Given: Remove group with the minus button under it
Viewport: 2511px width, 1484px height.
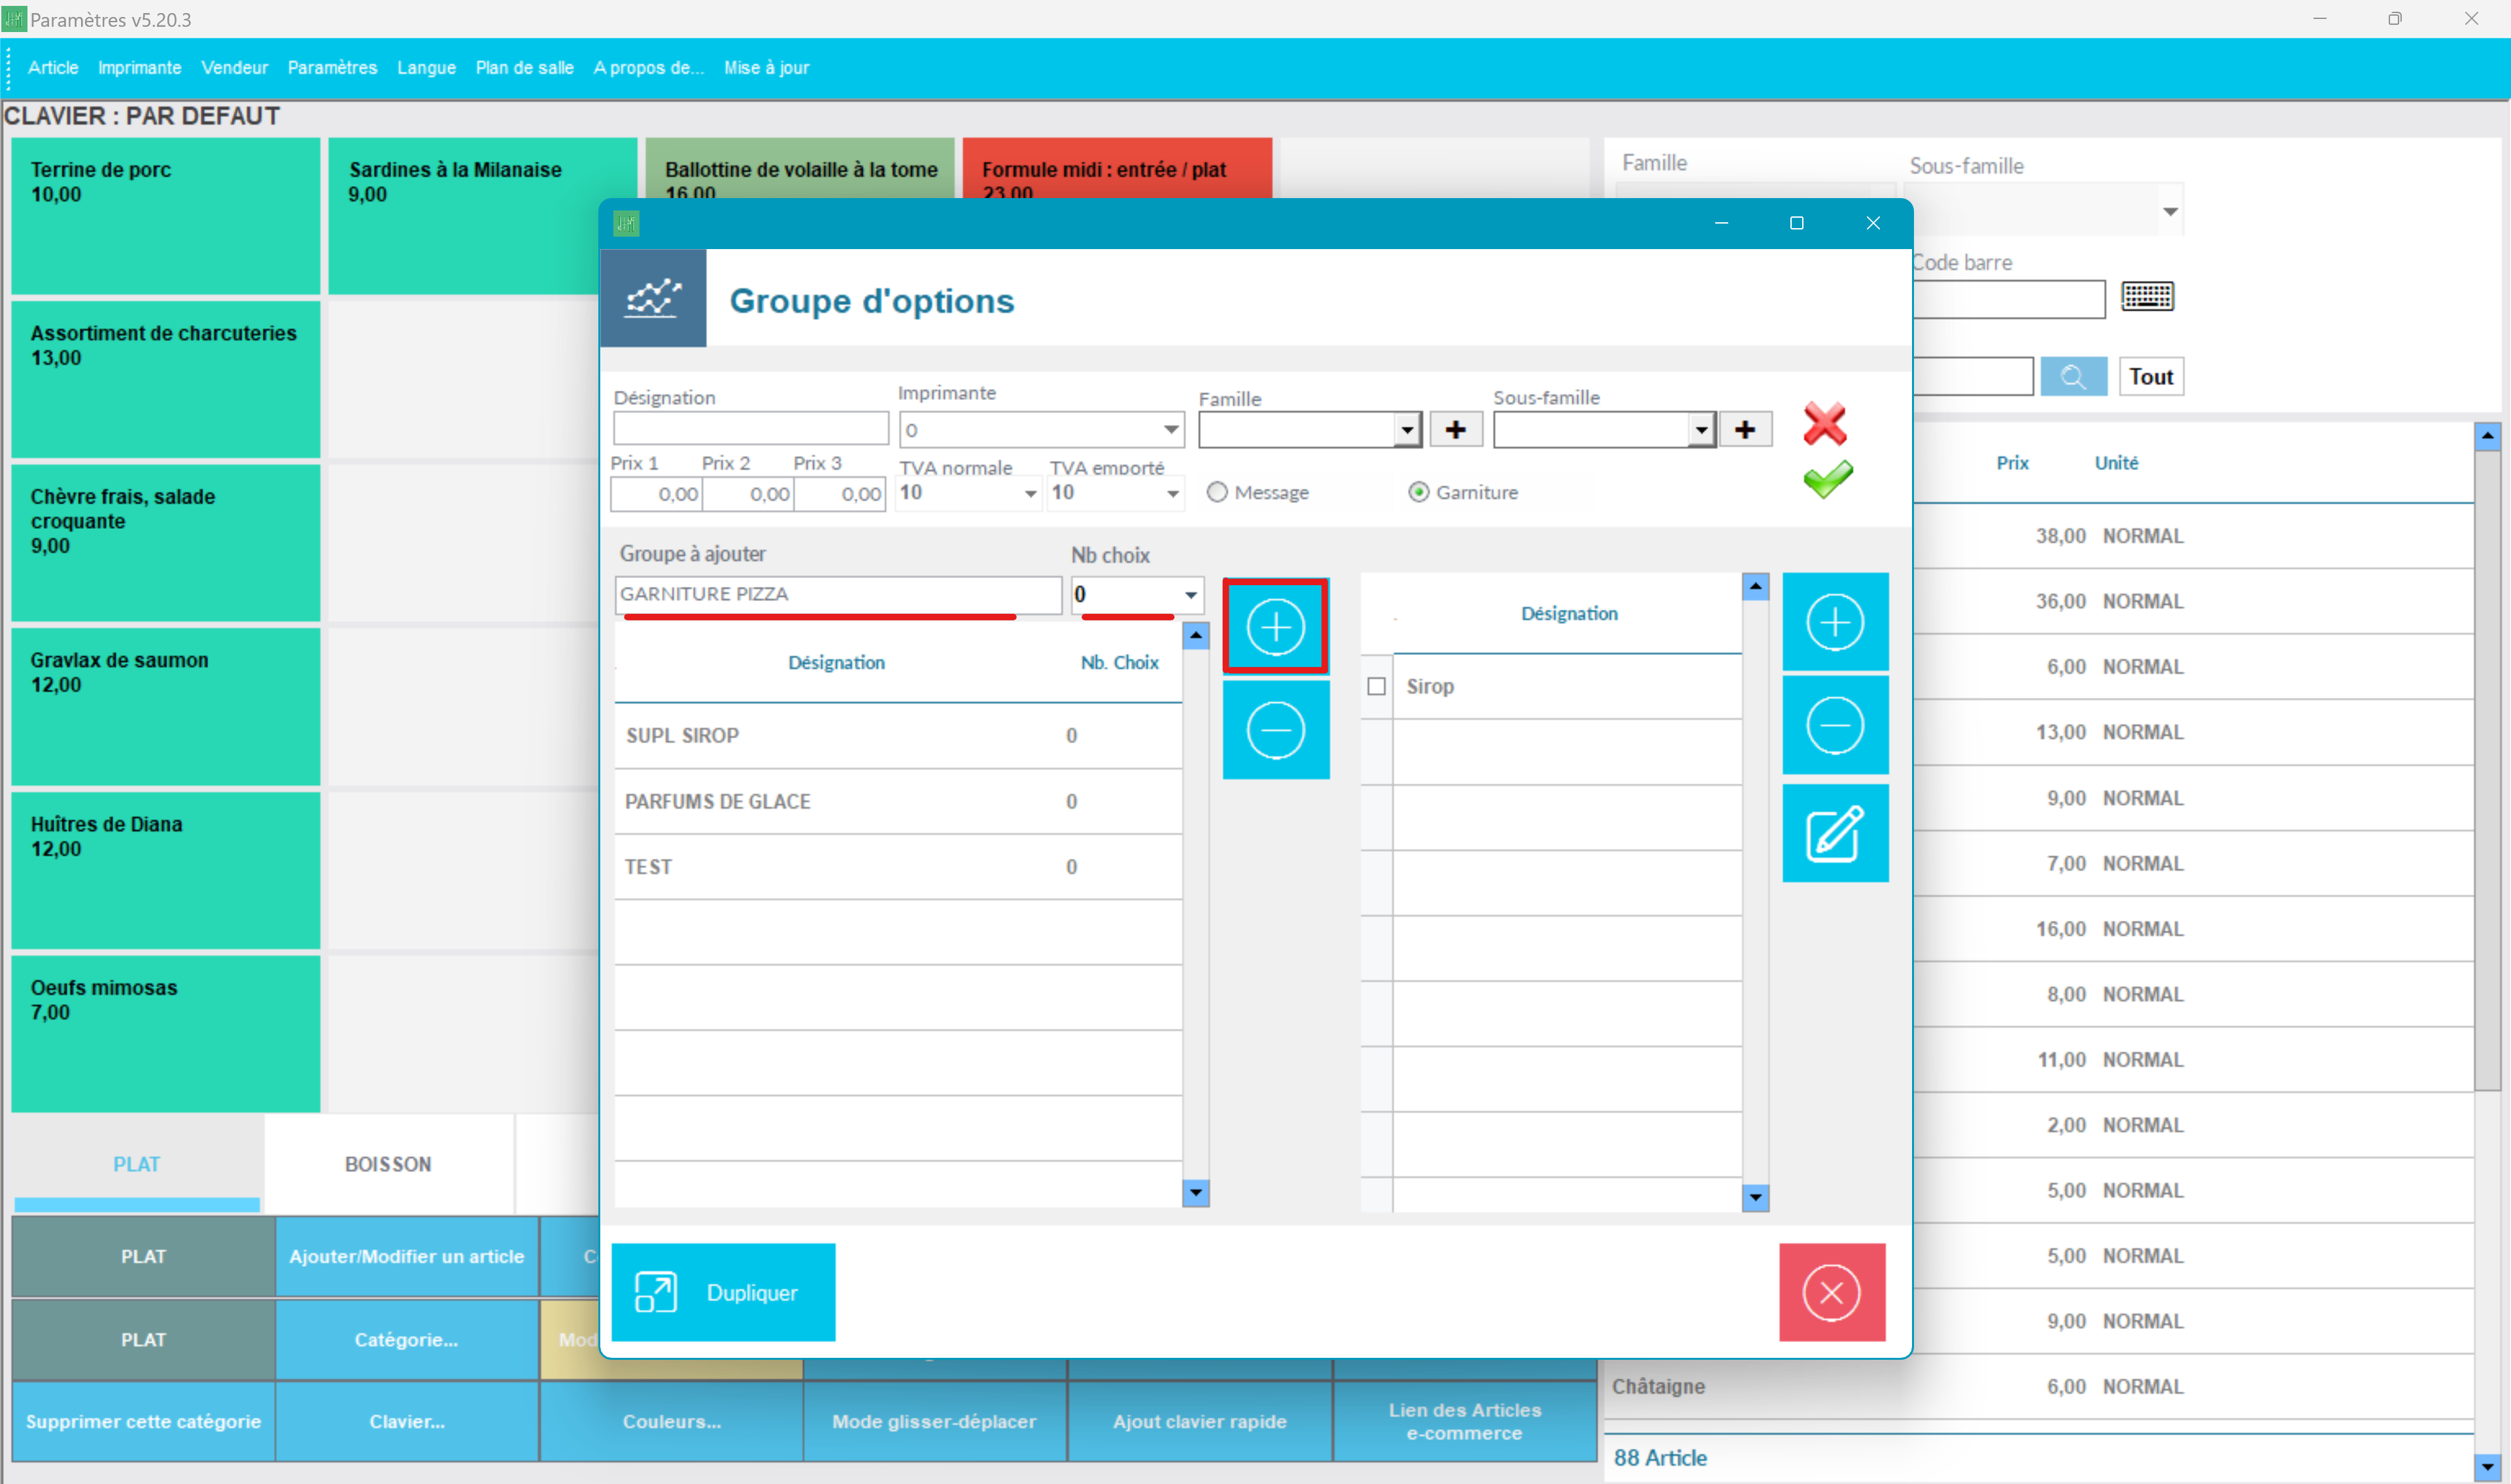Looking at the screenshot, I should point(1275,730).
